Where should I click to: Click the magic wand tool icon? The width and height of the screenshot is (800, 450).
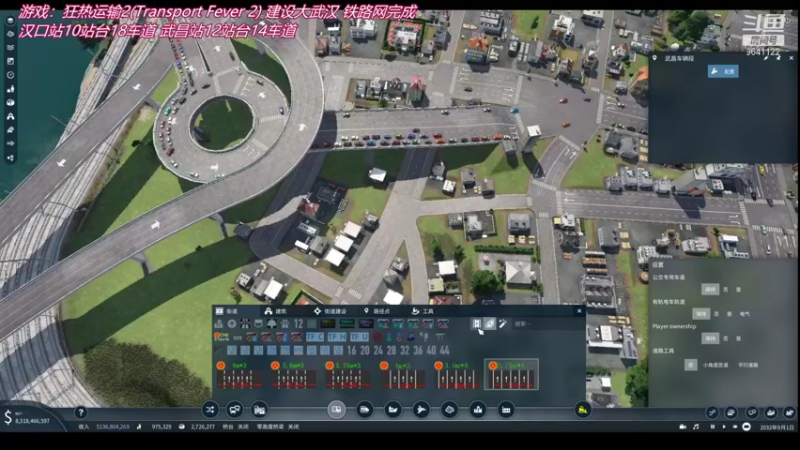pos(503,323)
